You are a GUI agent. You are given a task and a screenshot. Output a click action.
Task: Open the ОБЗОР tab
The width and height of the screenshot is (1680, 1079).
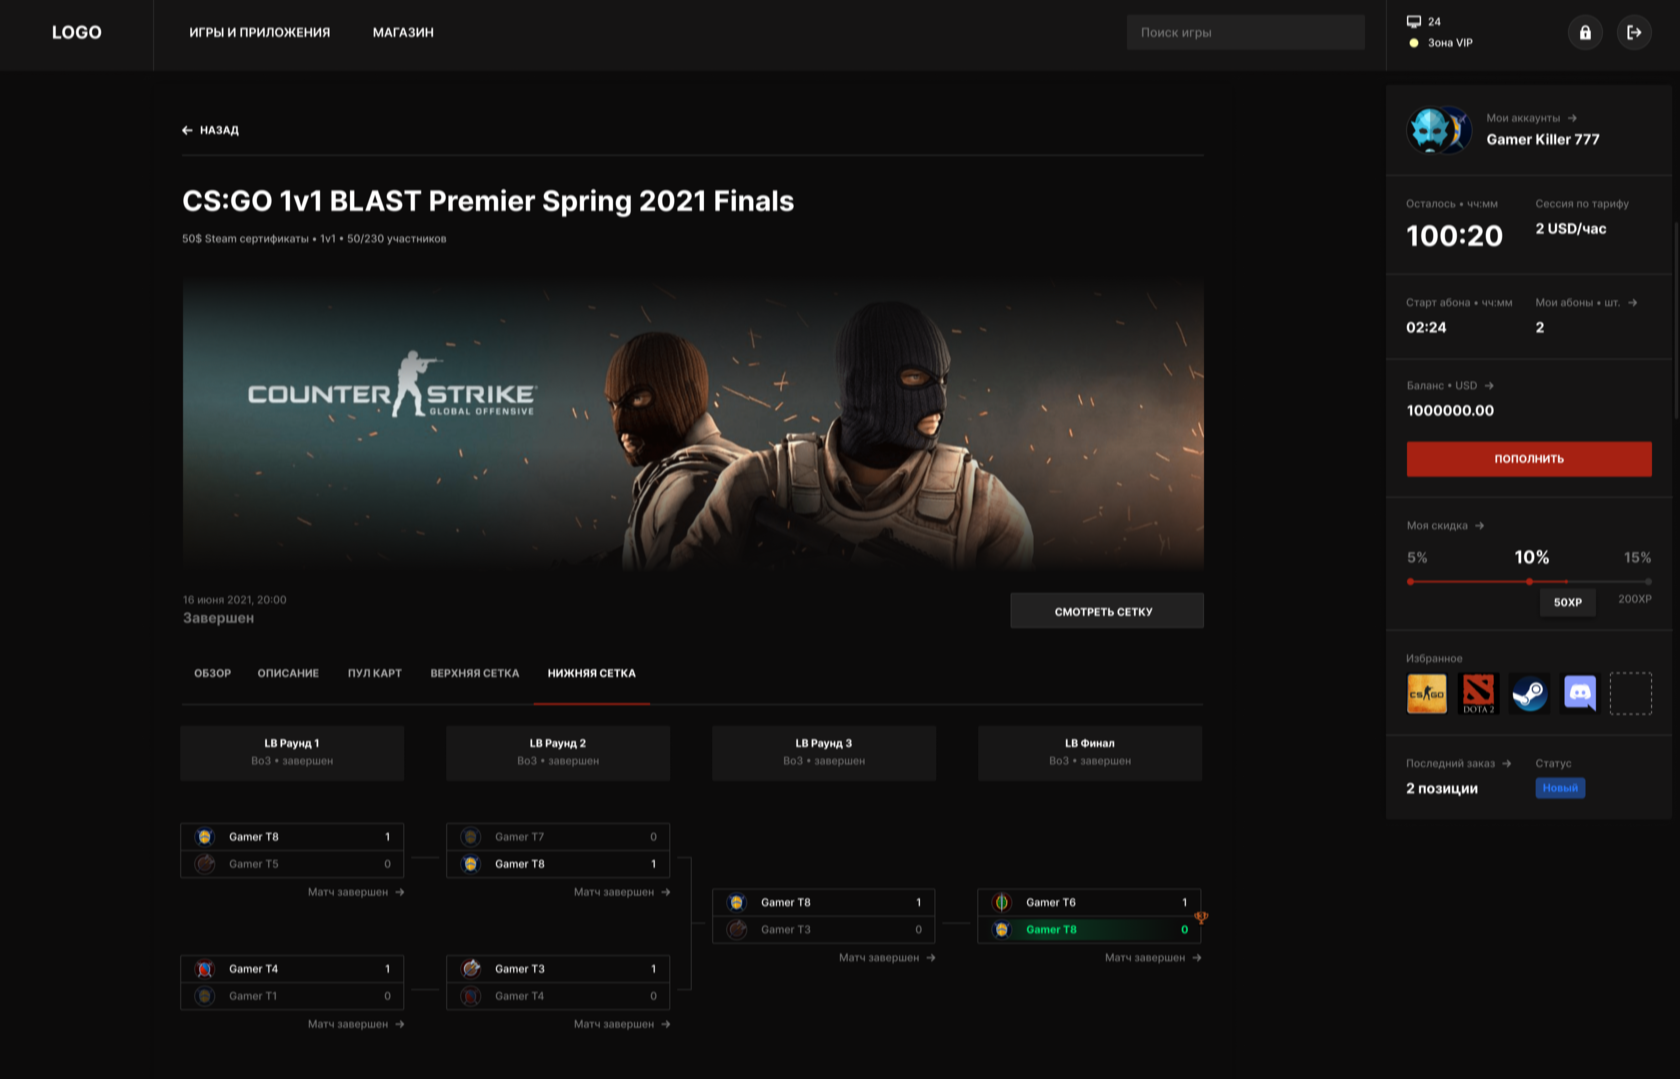tap(212, 673)
